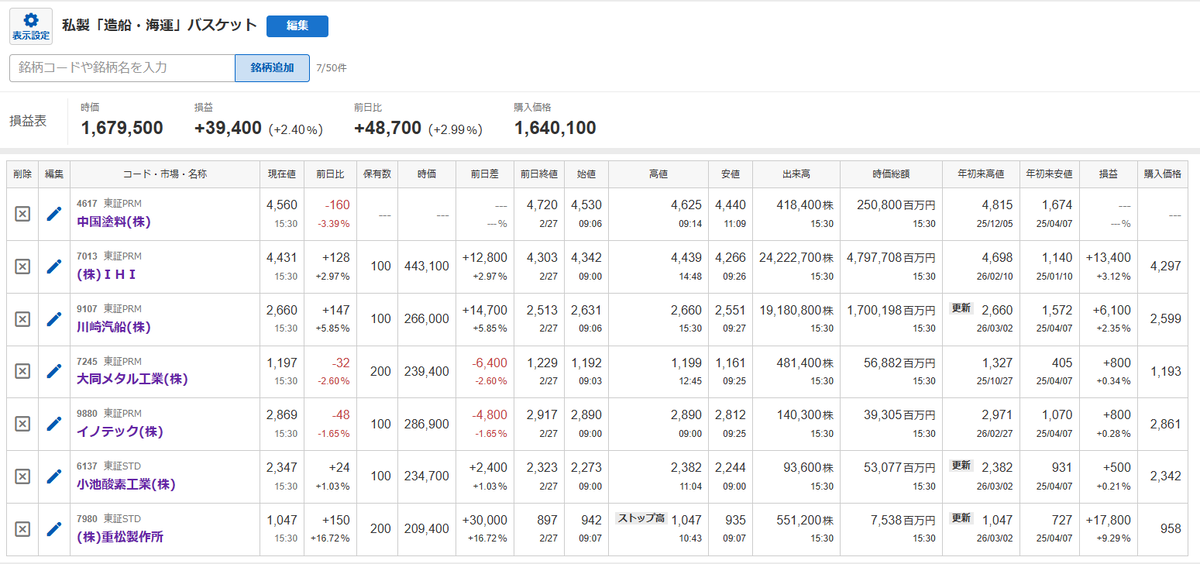Screen dimensions: 1200x564
Task: Edit the IHI entry with the pencil icon
Action: [54, 266]
